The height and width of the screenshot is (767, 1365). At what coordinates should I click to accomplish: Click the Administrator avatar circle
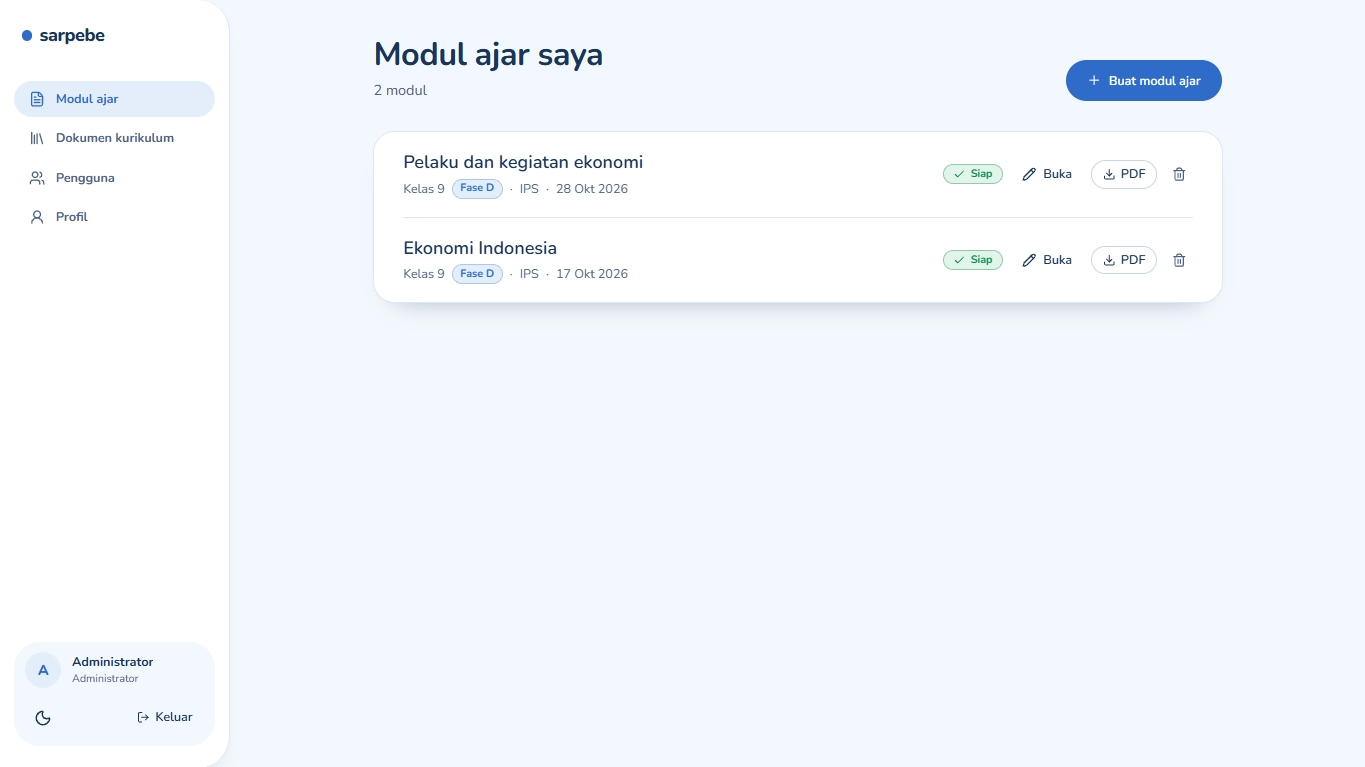[43, 670]
